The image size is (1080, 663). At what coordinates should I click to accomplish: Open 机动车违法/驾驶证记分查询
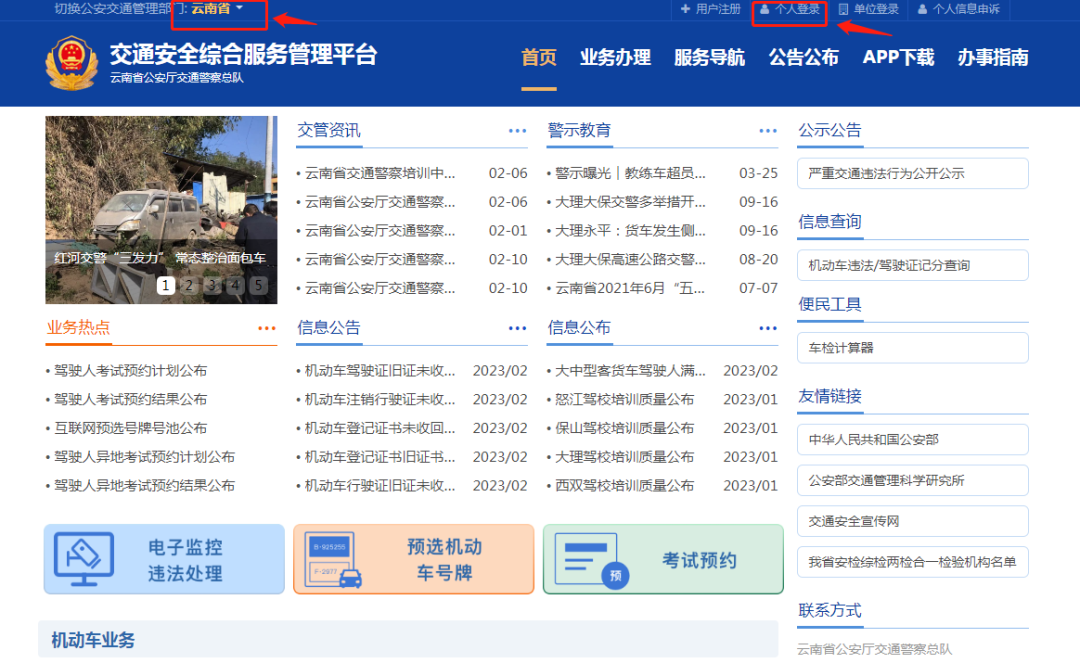(913, 265)
